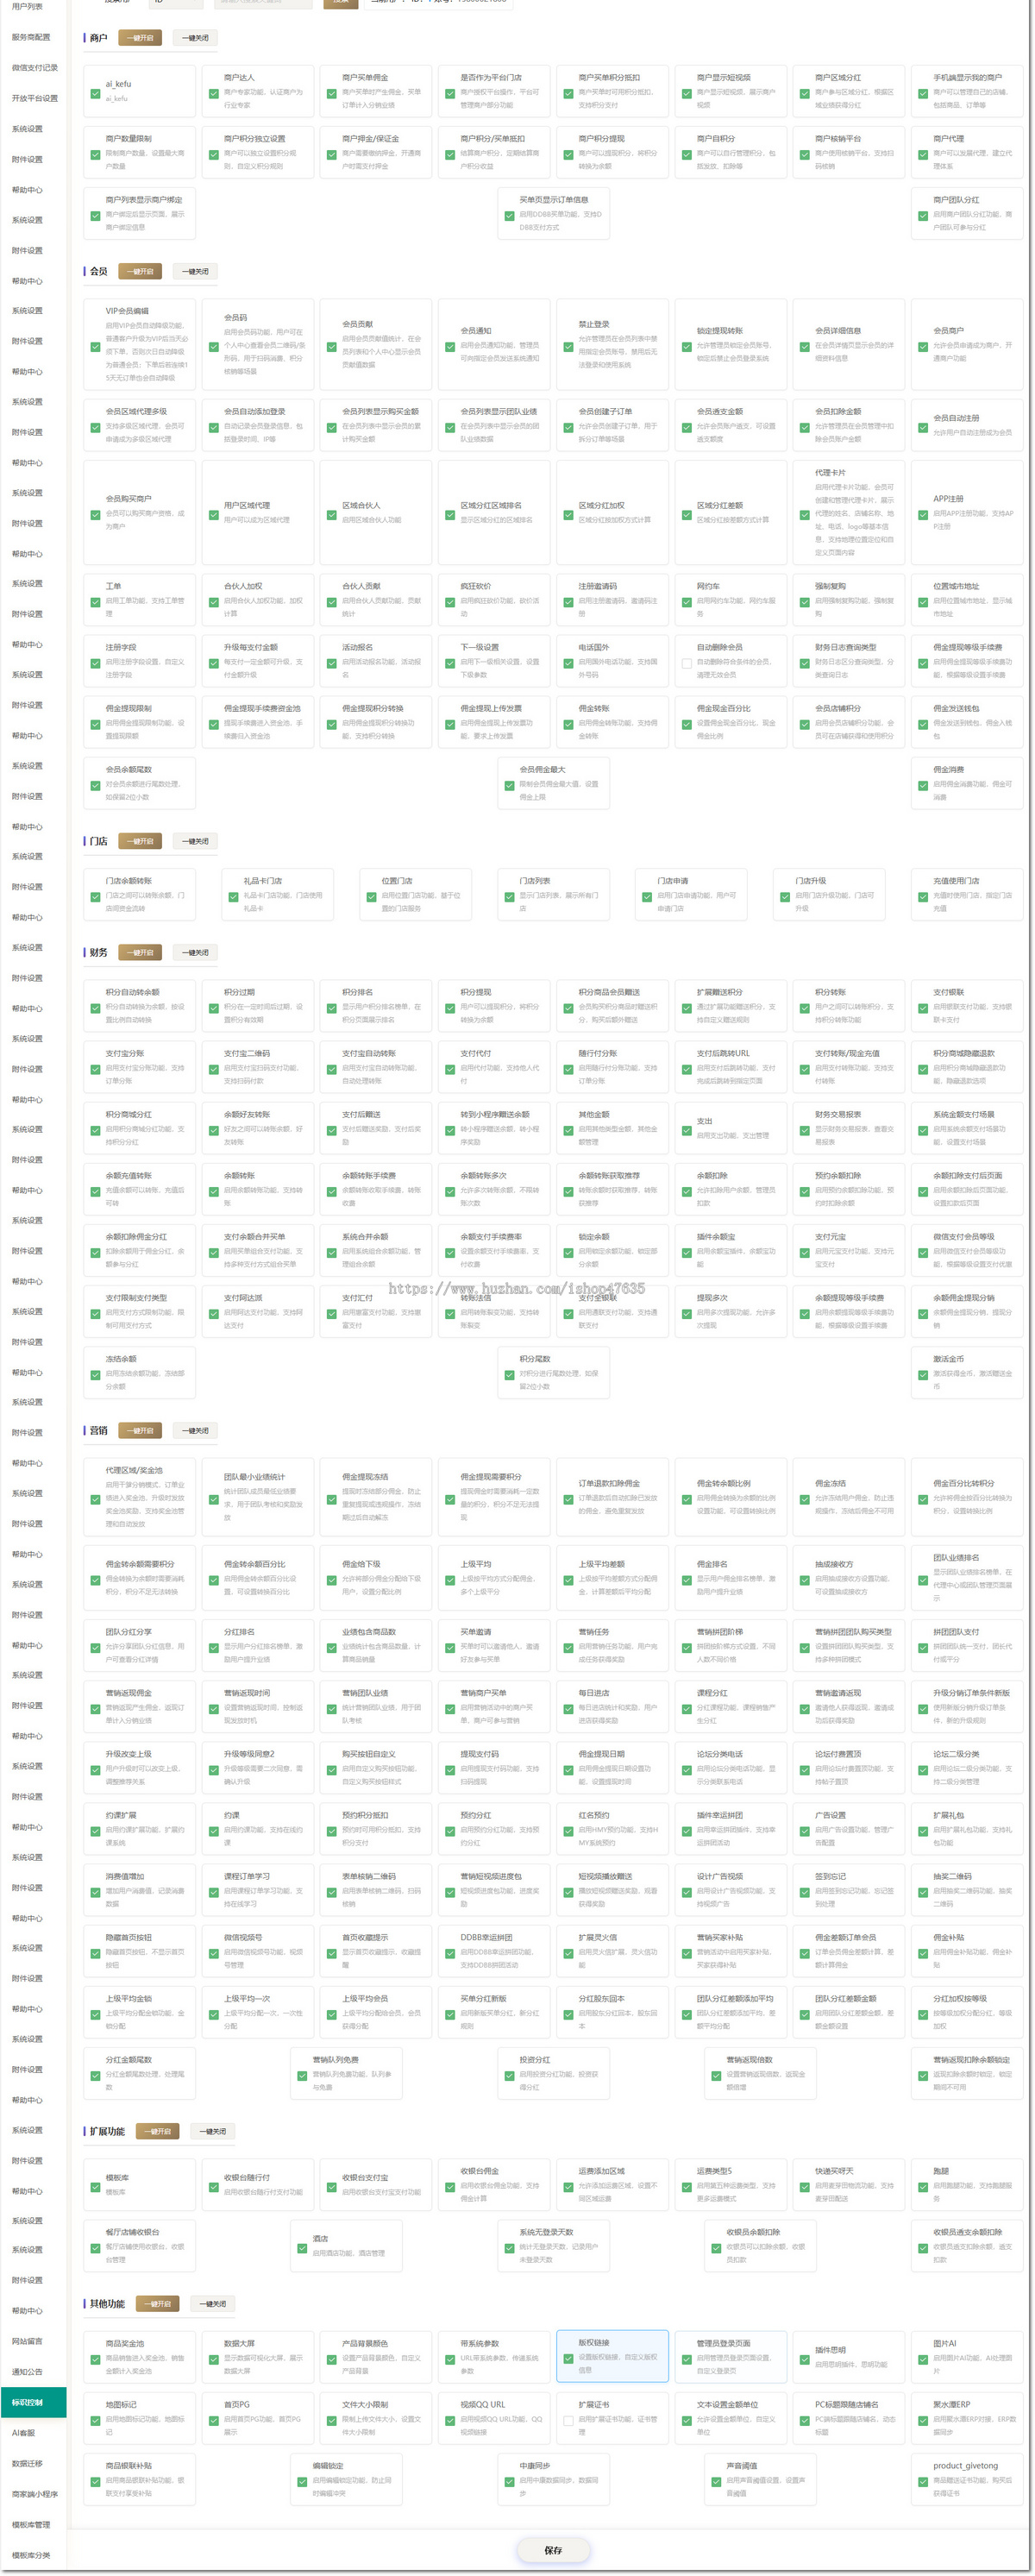
Task: Open 微信支付记录 in the sidebar
Action: (35, 68)
